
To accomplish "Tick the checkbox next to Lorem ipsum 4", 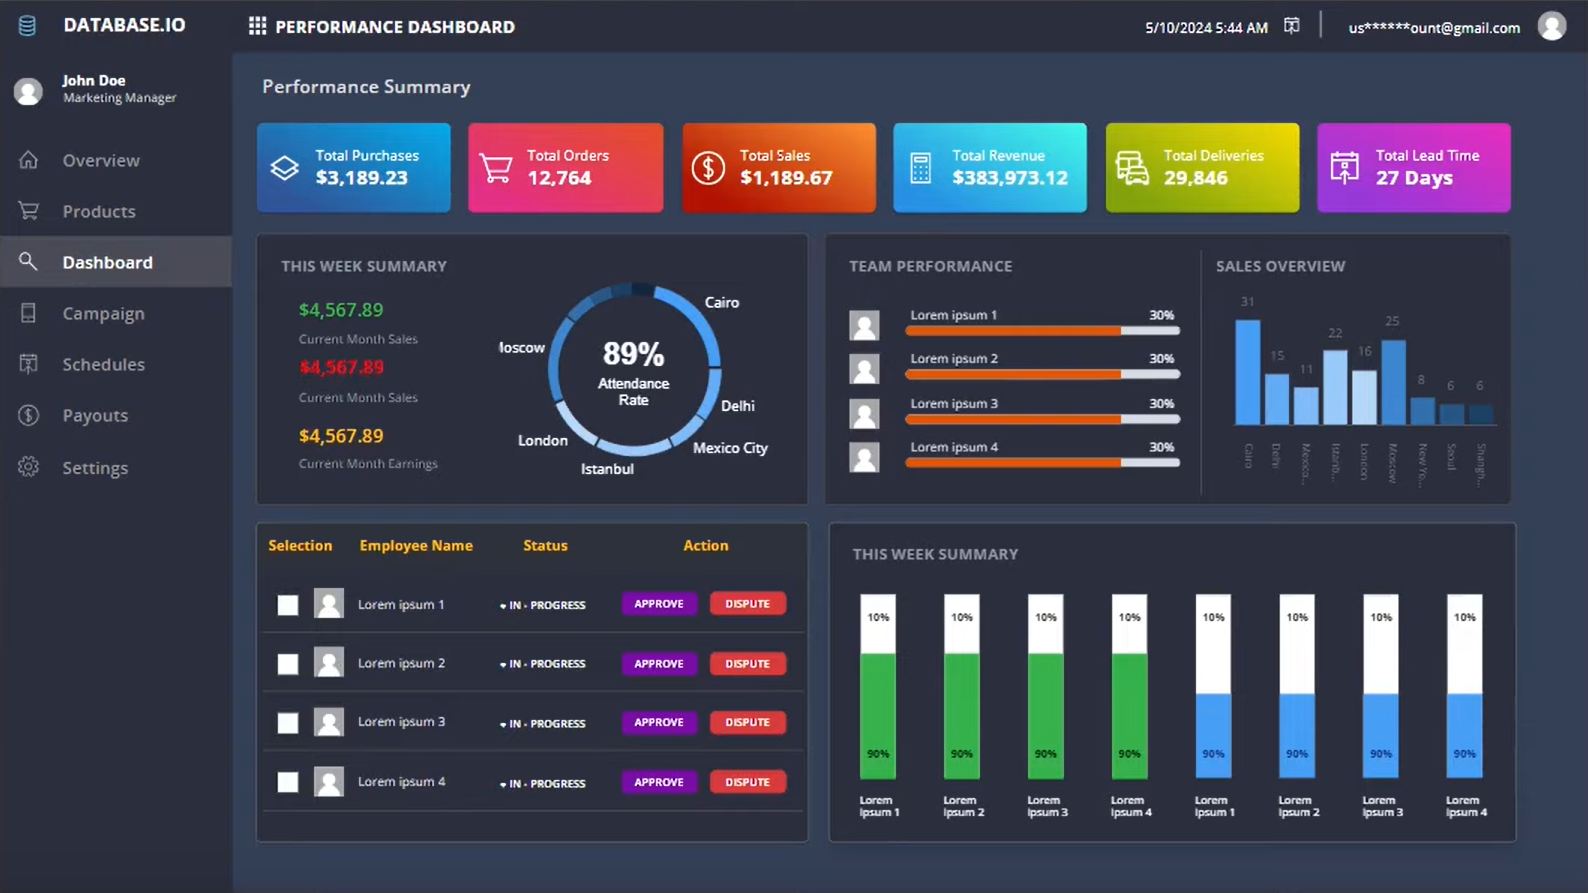I will [x=288, y=782].
